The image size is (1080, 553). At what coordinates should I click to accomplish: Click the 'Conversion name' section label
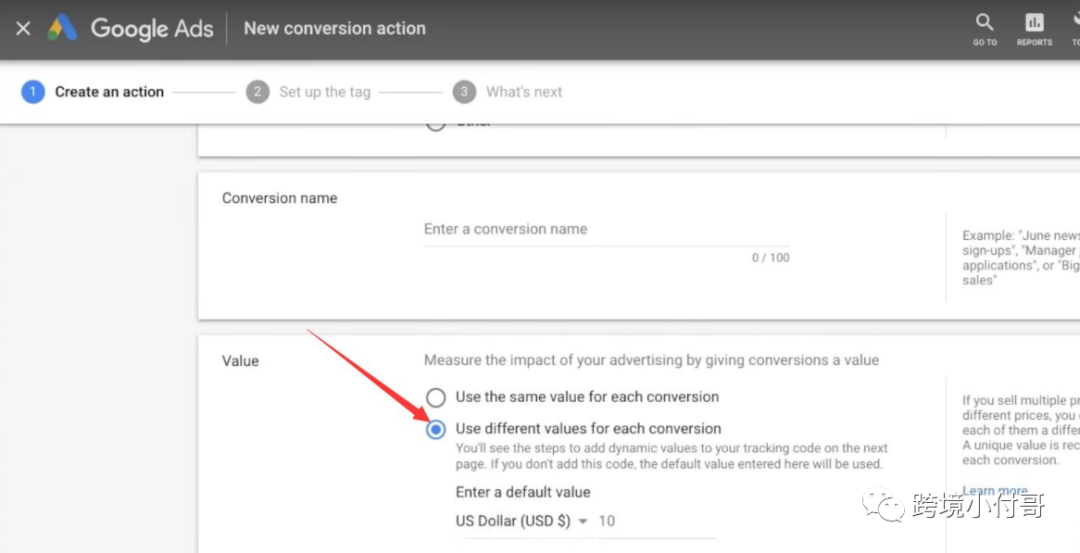click(x=280, y=198)
